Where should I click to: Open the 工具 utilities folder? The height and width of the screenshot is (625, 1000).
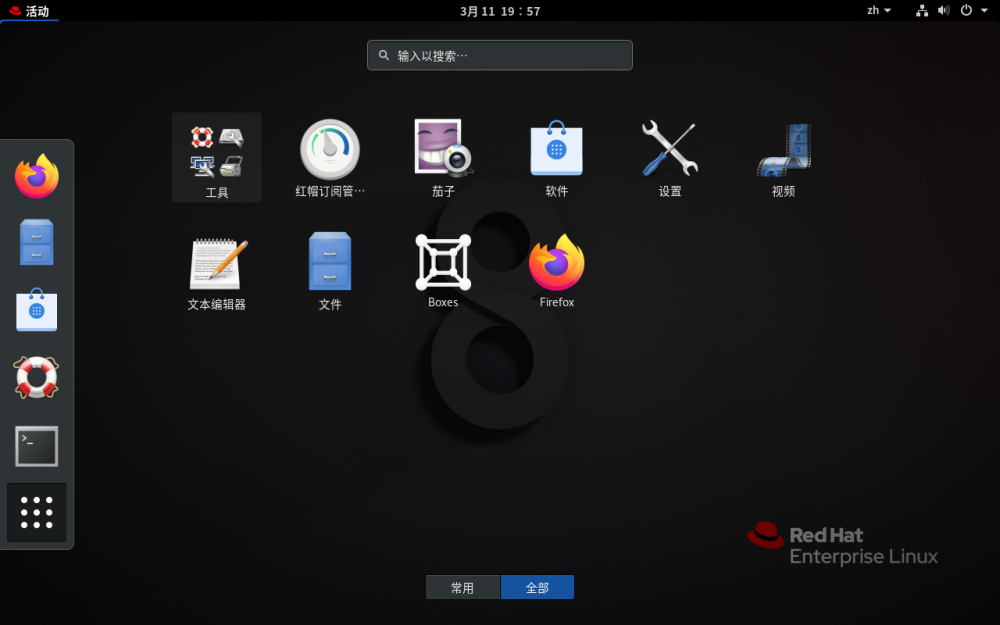(217, 158)
